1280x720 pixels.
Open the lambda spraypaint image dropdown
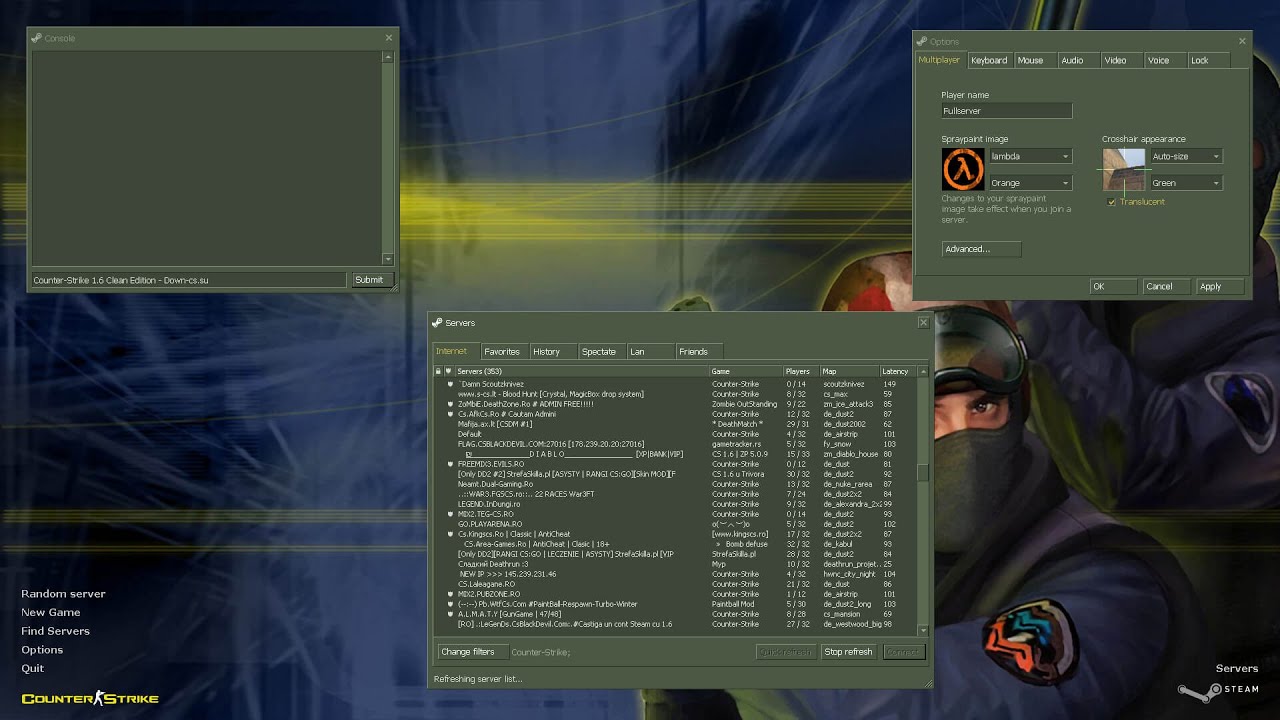pos(1030,156)
